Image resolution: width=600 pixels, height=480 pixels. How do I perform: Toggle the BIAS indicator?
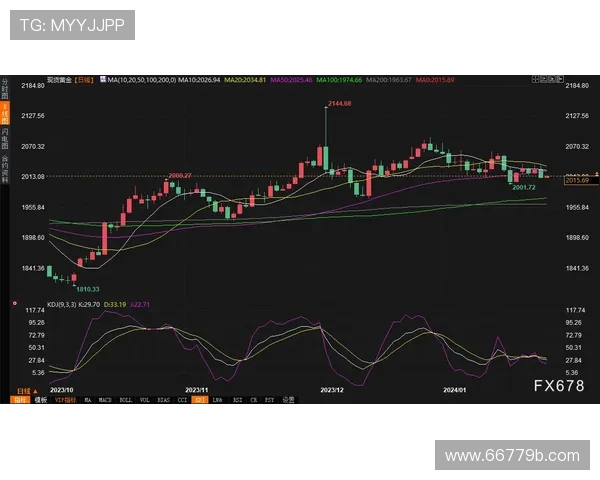coord(163,398)
